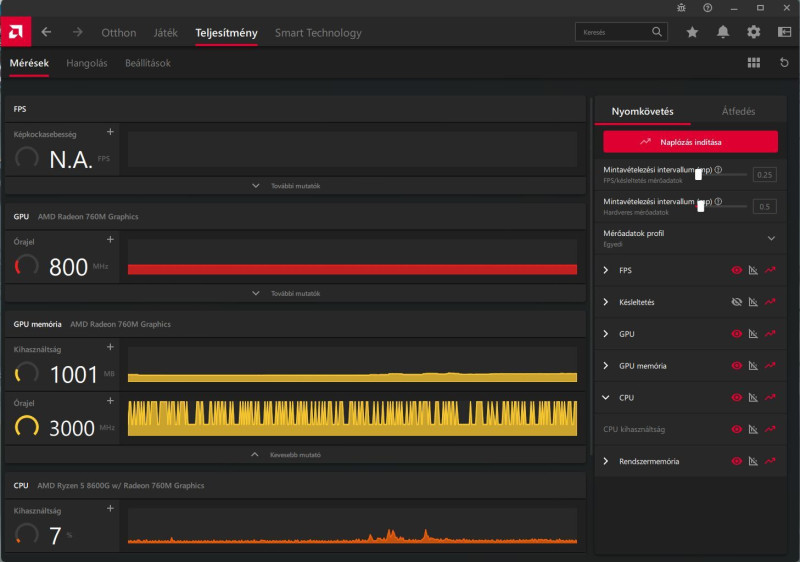Toggle GPU memória eye icon
Image resolution: width=800 pixels, height=562 pixels.
point(736,366)
